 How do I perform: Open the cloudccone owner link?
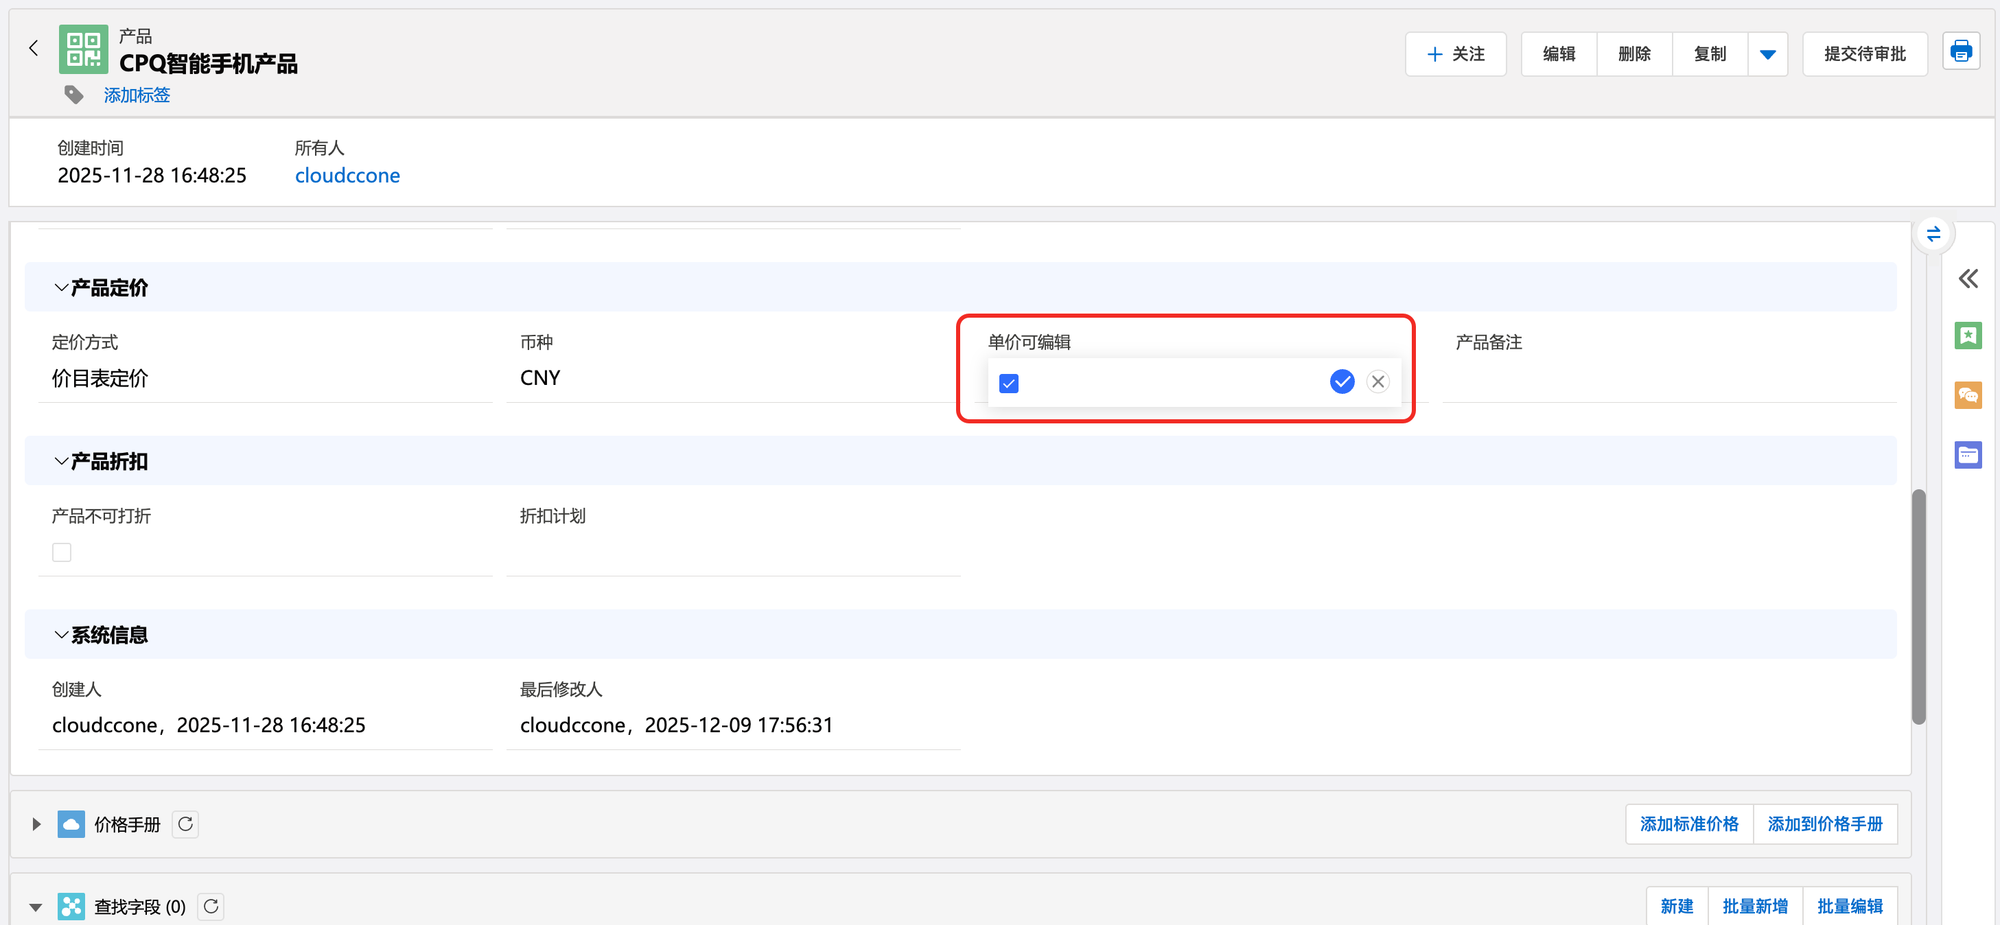click(347, 176)
